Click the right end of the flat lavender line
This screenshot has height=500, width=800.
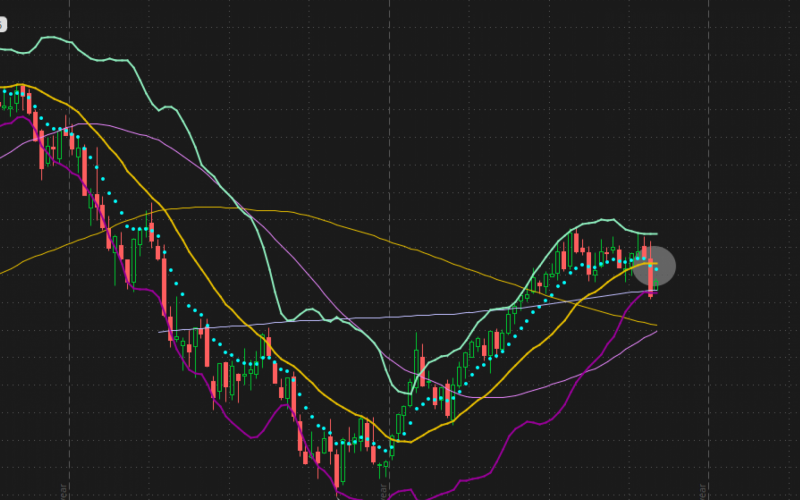[x=650, y=291]
